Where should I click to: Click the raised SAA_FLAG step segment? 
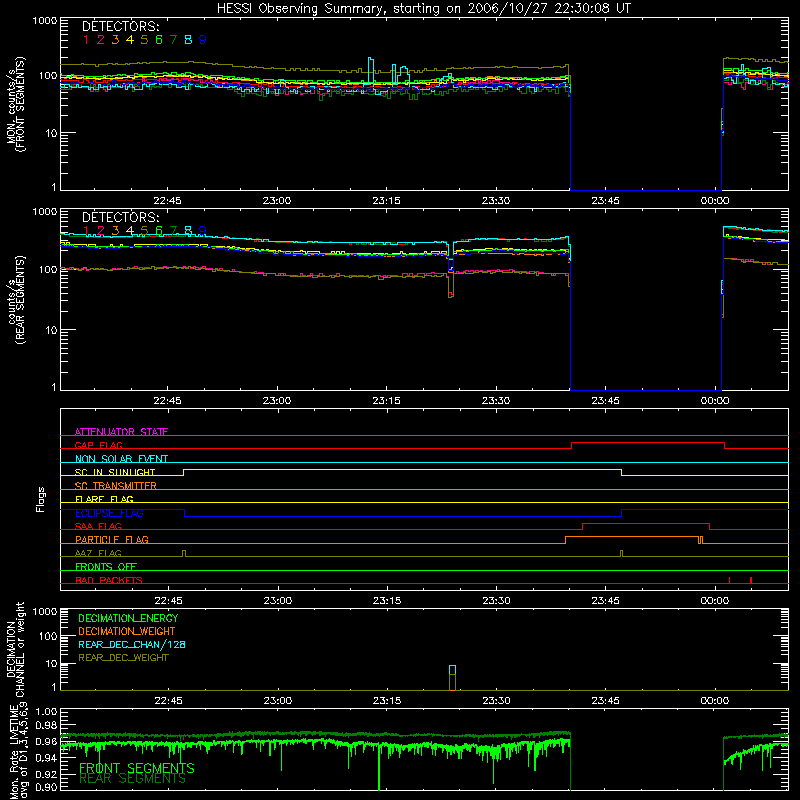646,524
